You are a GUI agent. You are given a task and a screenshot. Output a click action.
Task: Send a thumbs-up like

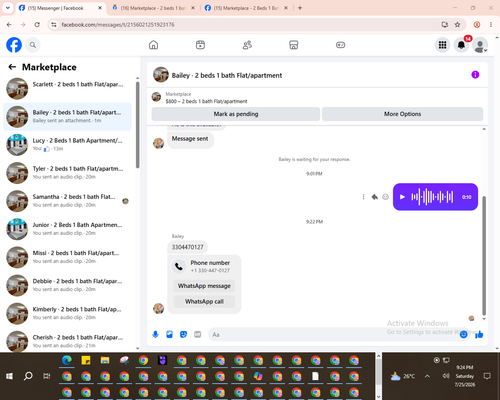click(479, 334)
